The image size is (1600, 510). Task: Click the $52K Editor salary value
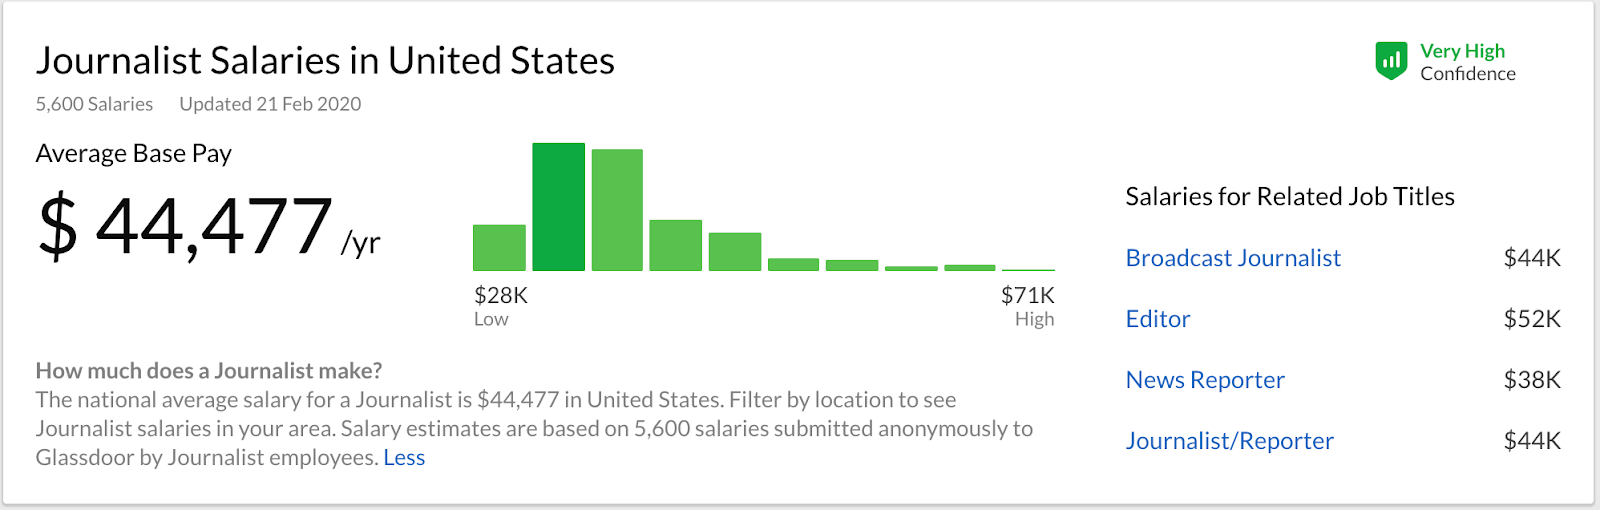click(1532, 319)
